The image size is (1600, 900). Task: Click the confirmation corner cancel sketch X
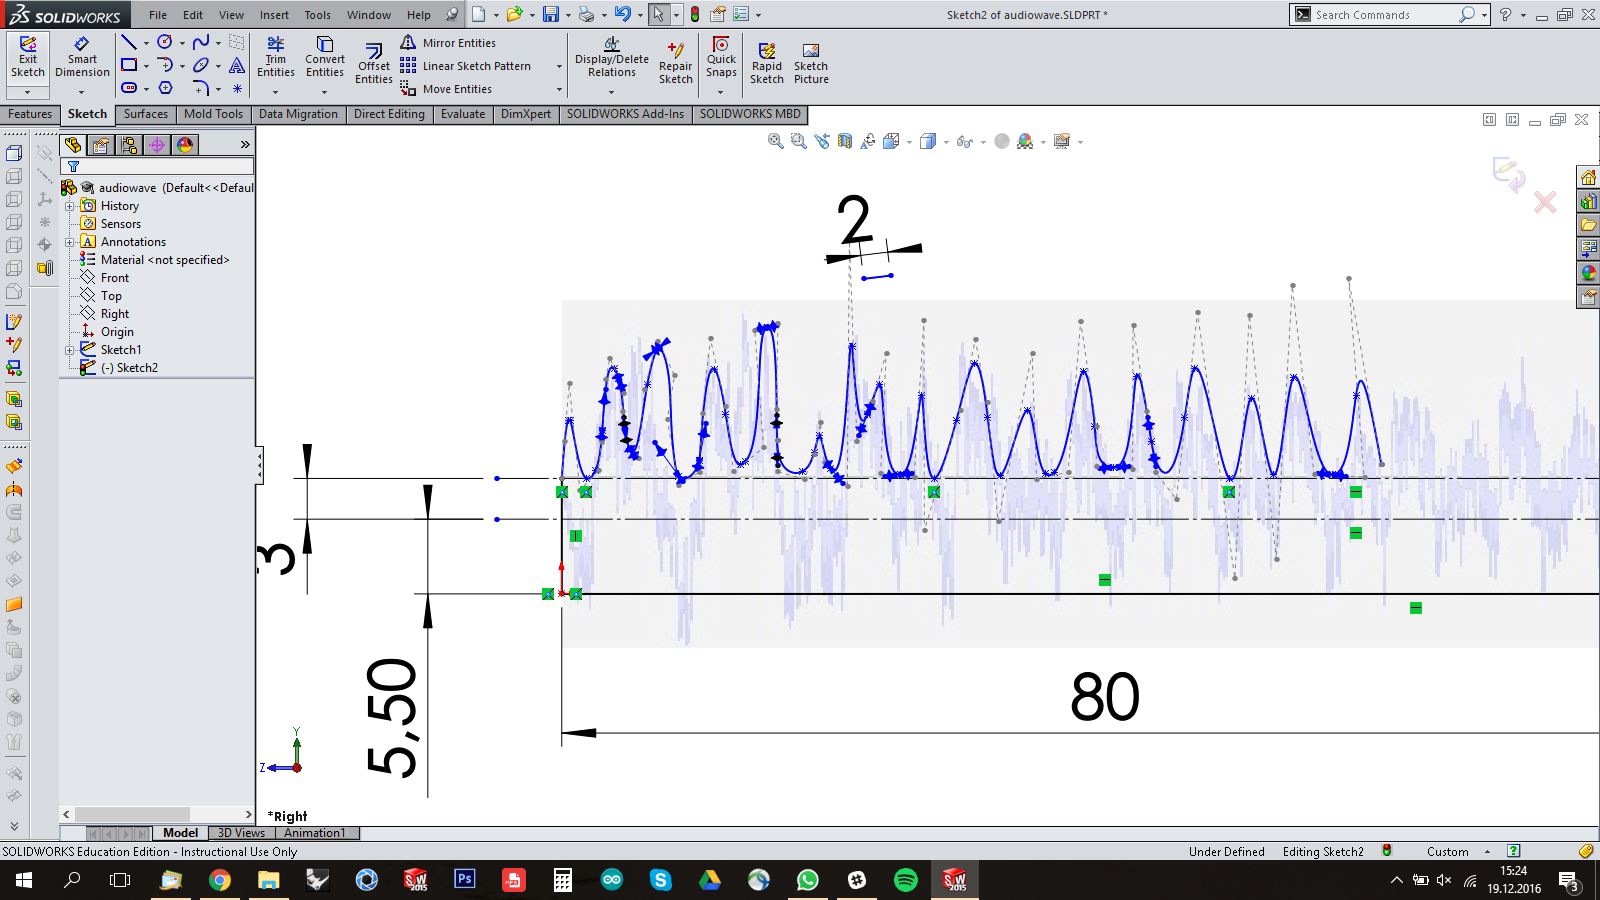(x=1545, y=203)
